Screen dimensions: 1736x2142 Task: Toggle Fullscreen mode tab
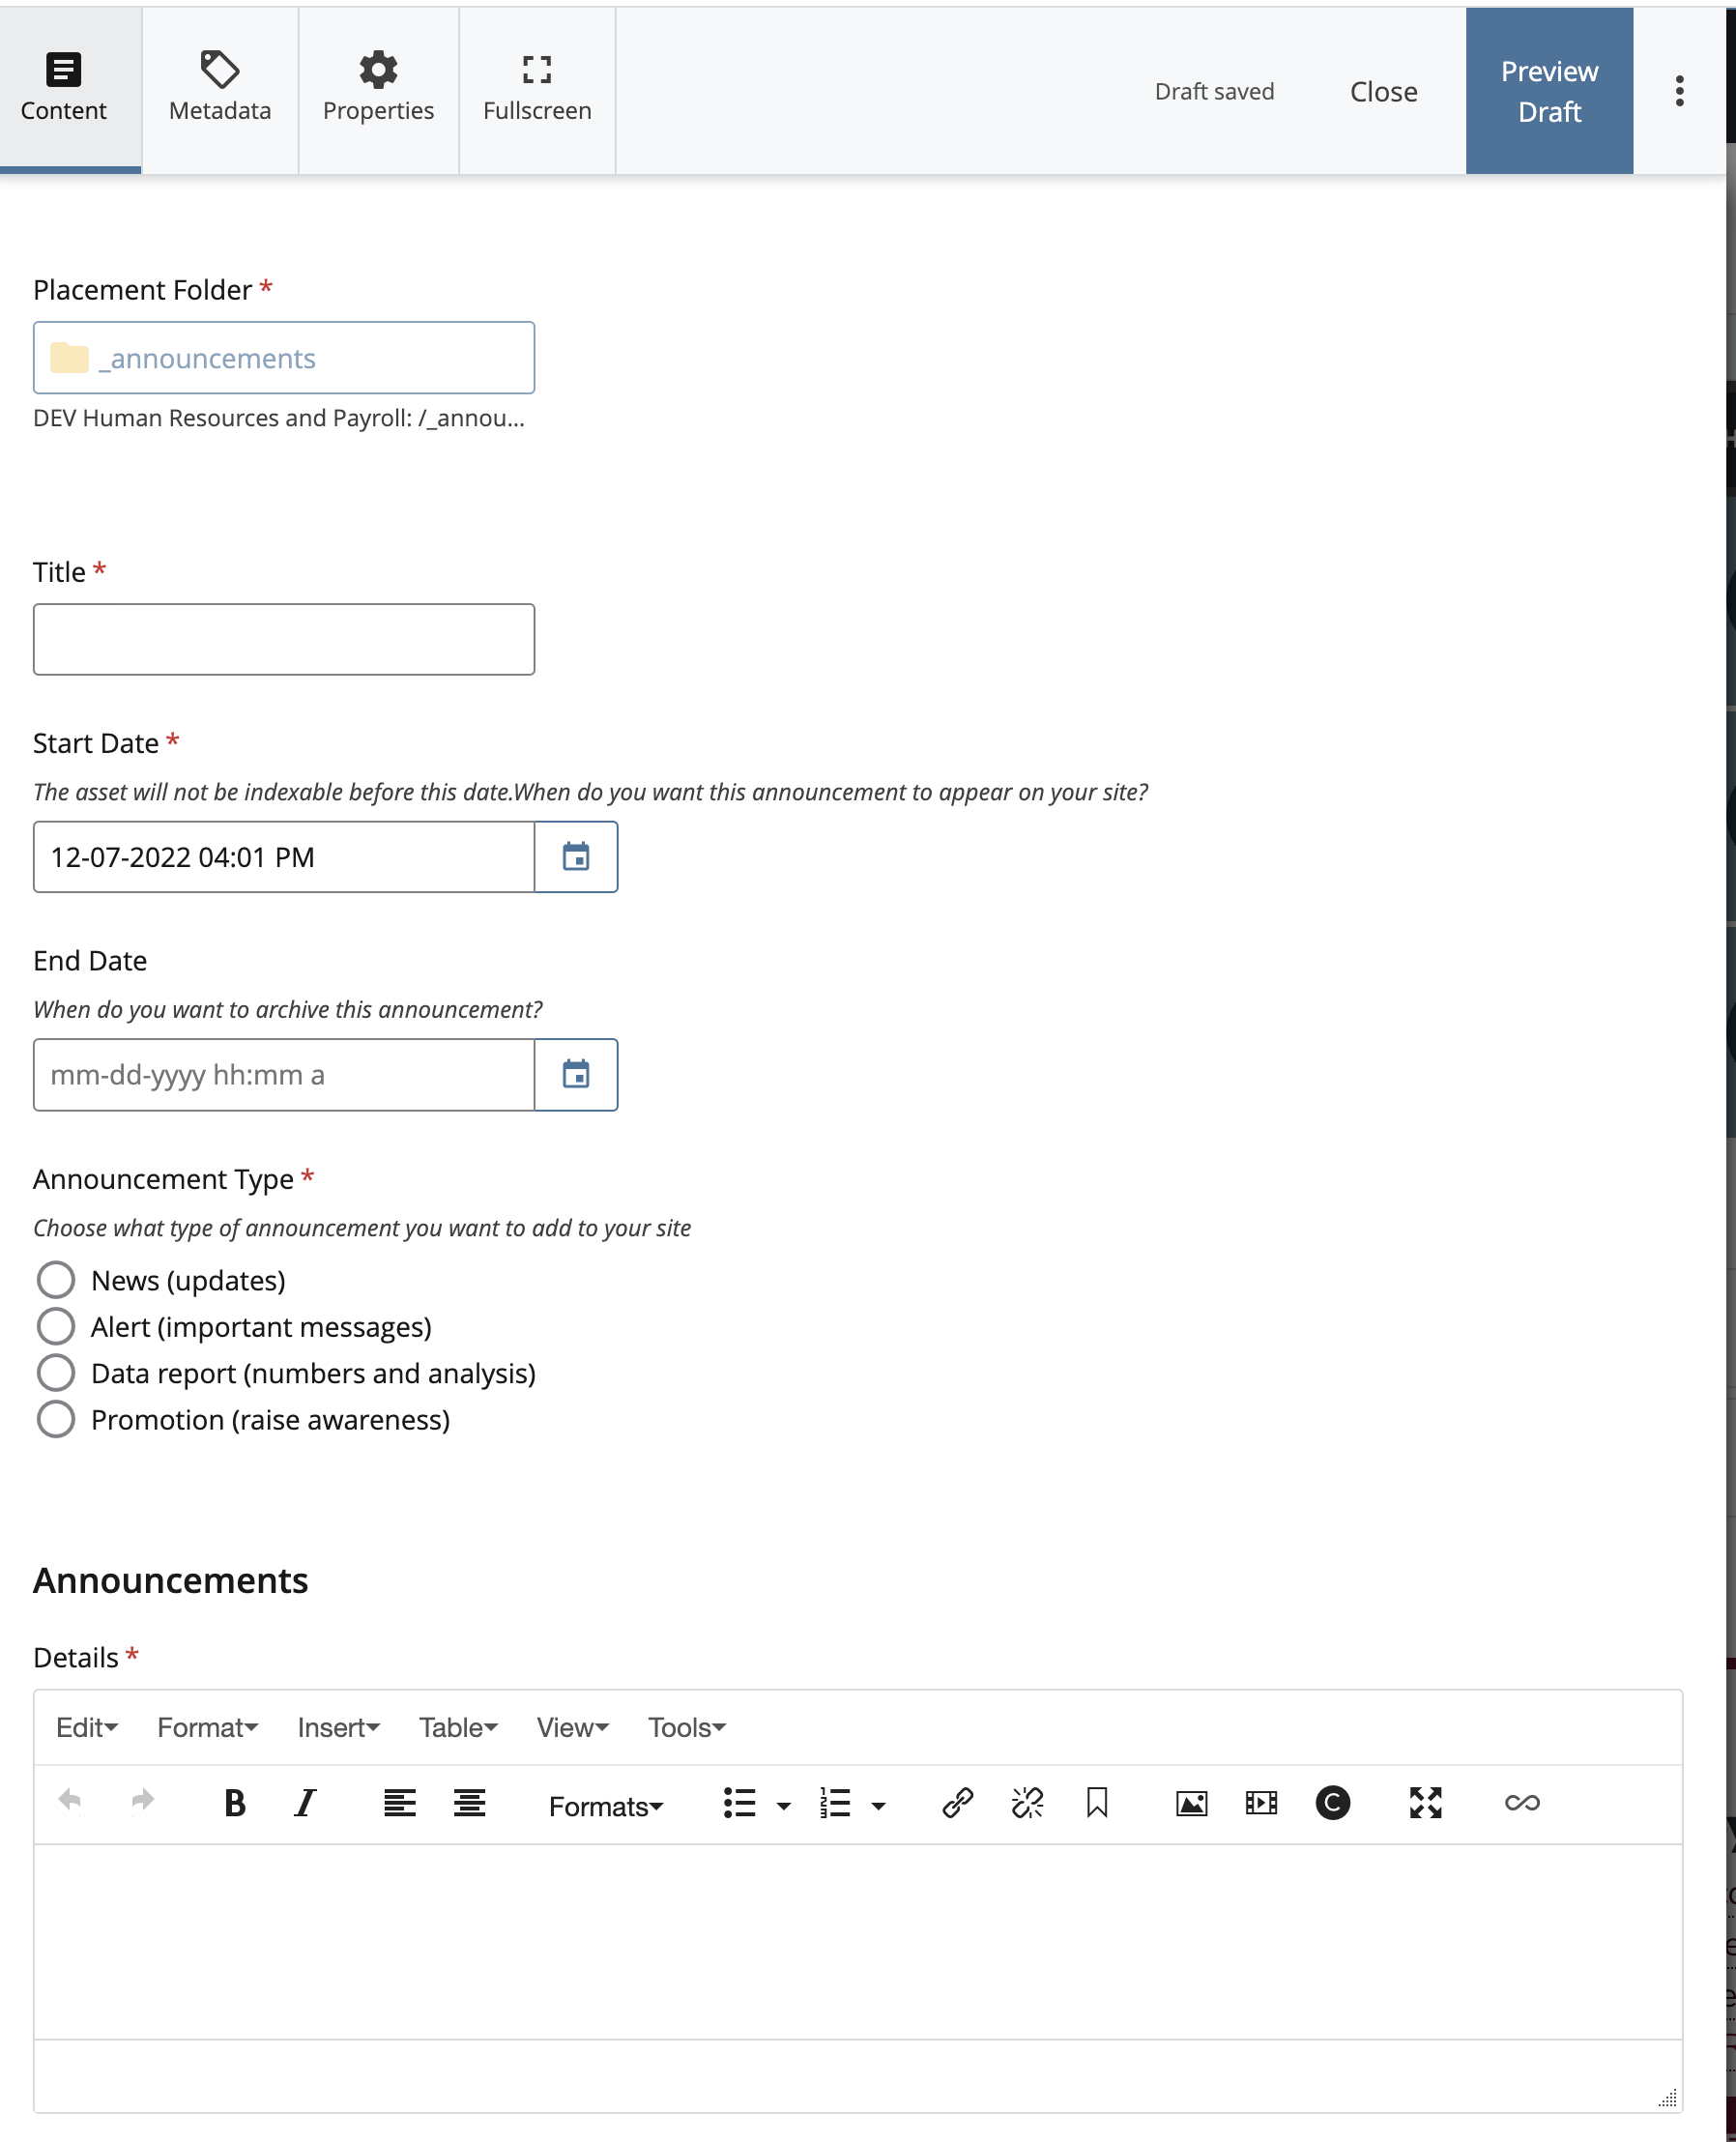point(537,89)
